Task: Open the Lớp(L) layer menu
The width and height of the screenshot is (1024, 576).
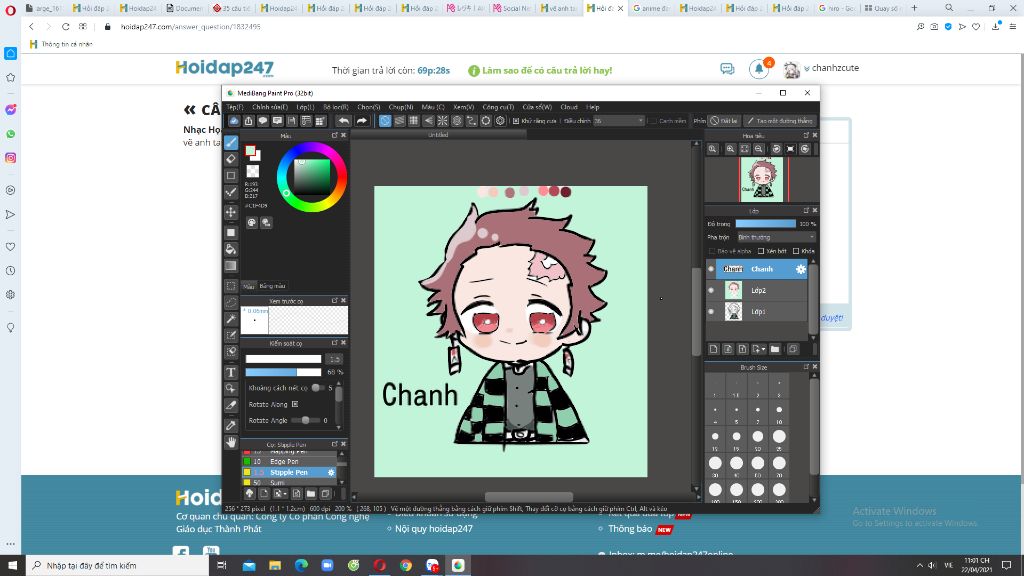Action: [x=305, y=107]
